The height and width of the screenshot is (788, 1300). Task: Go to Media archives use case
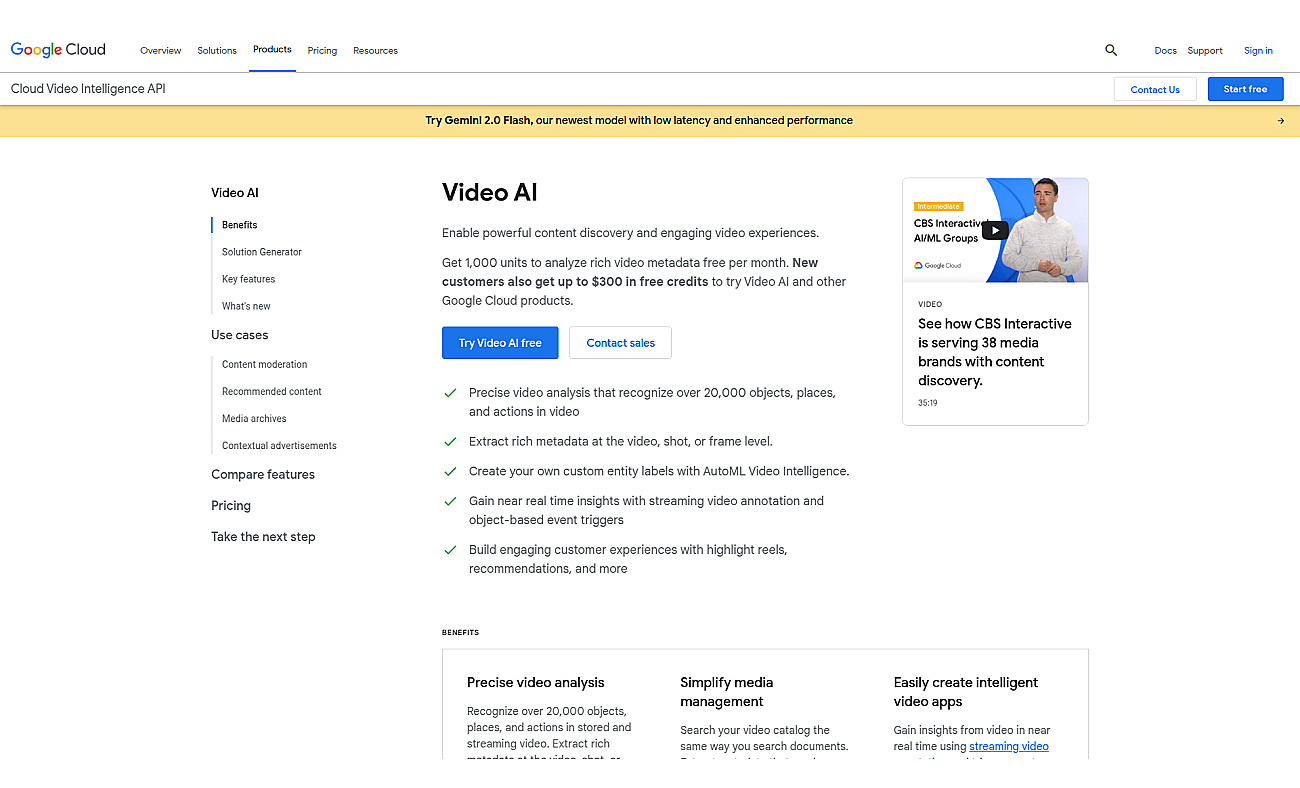(x=254, y=419)
